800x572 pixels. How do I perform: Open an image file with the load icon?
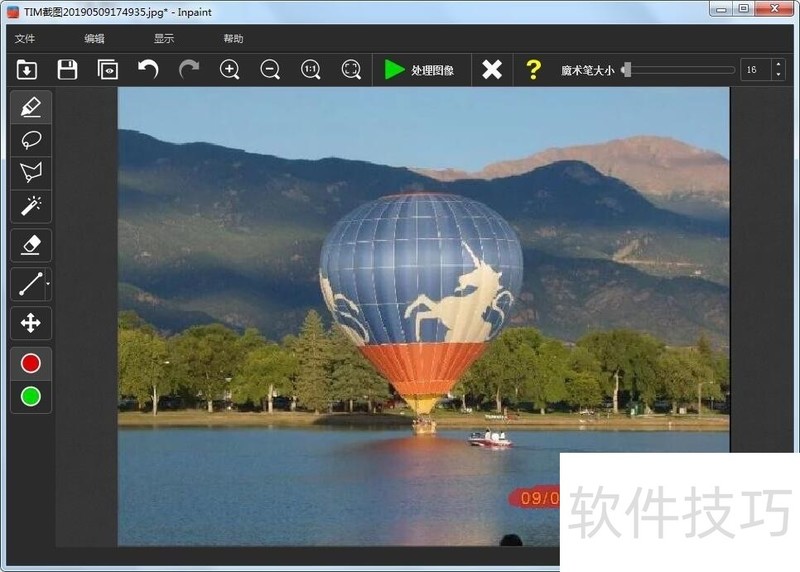(x=27, y=69)
